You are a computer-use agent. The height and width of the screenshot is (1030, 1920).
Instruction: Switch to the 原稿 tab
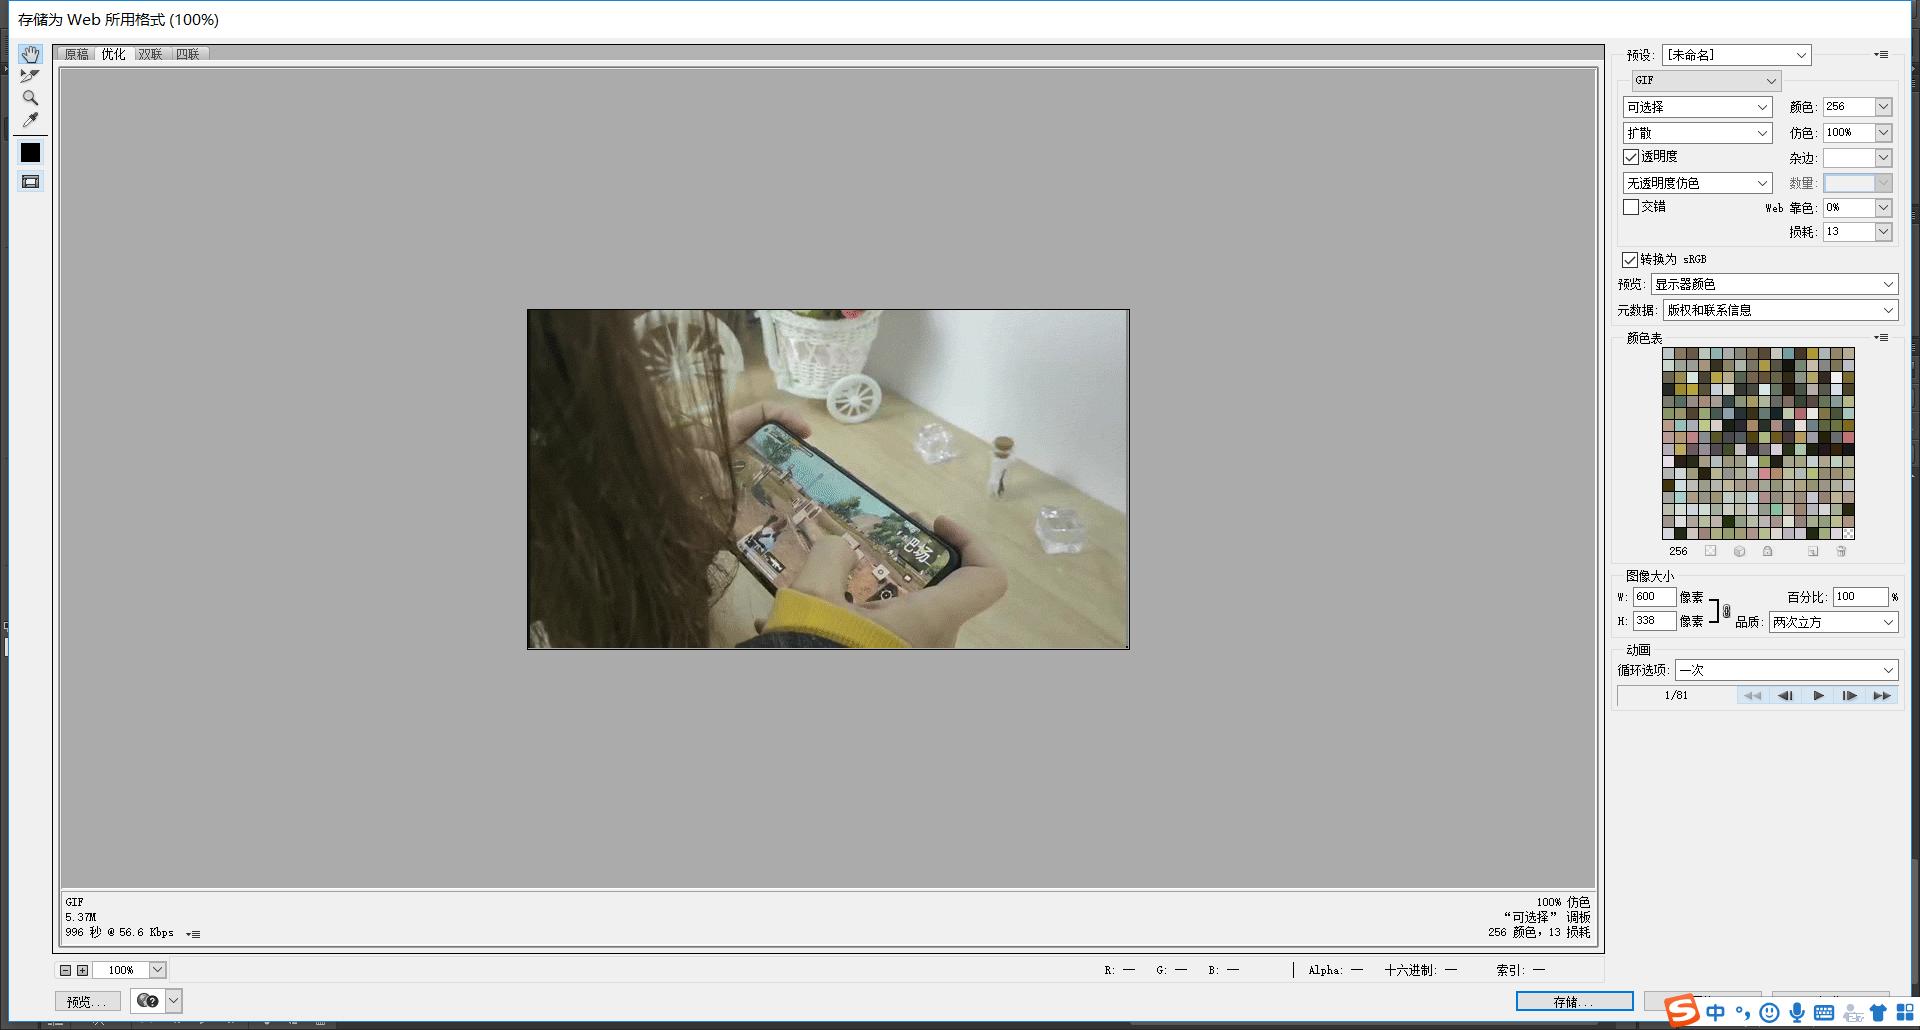pyautogui.click(x=76, y=54)
